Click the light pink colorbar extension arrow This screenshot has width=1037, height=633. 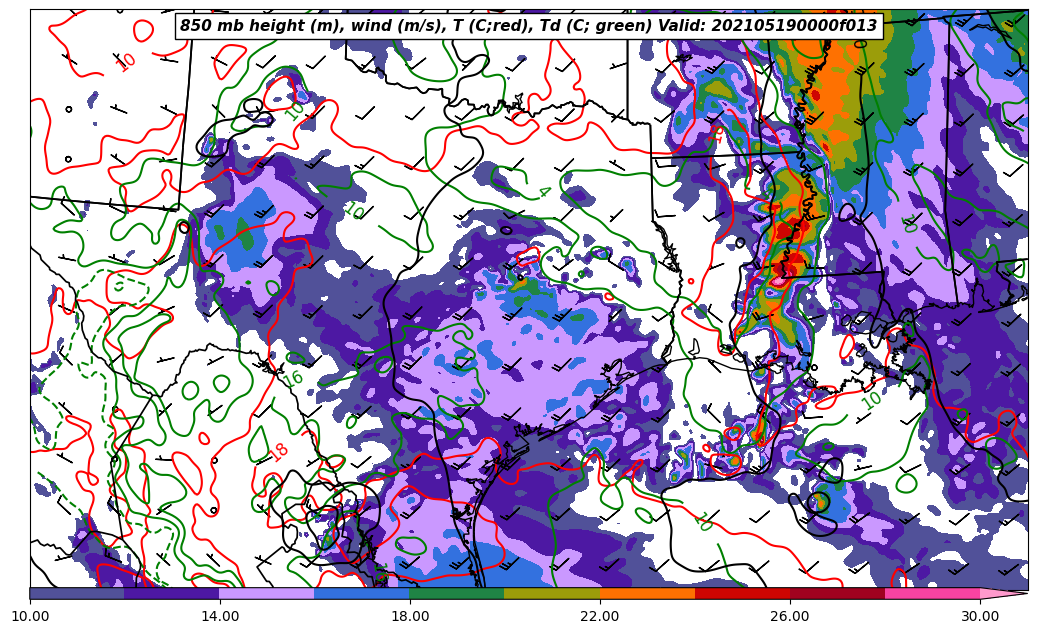point(1002,593)
